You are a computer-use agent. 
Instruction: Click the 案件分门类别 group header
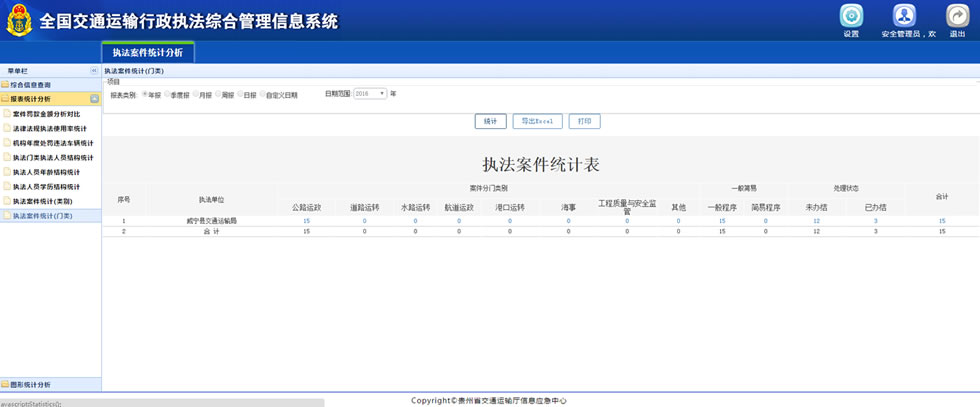(x=488, y=188)
